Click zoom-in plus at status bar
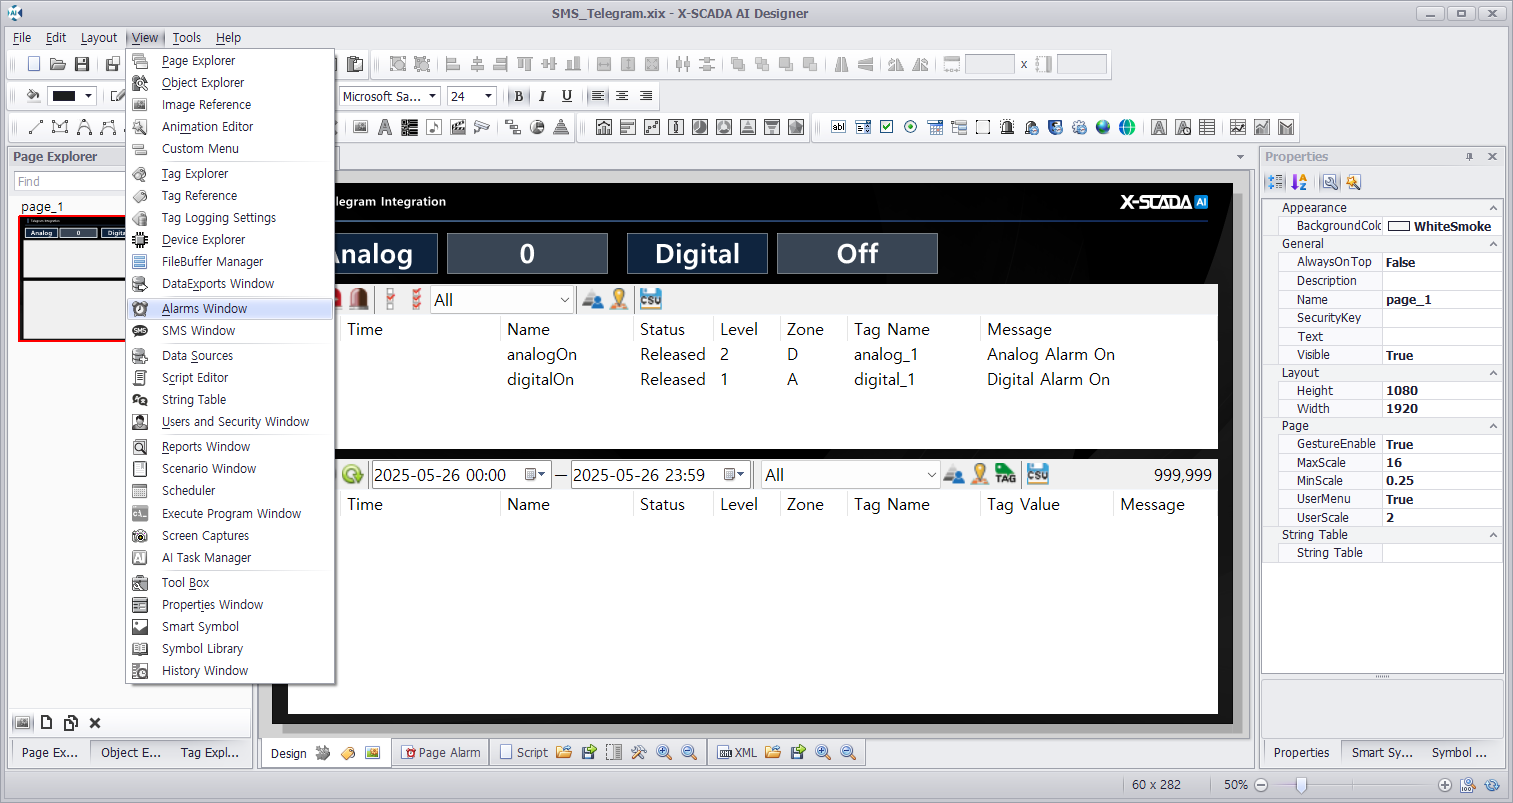 tap(1445, 785)
